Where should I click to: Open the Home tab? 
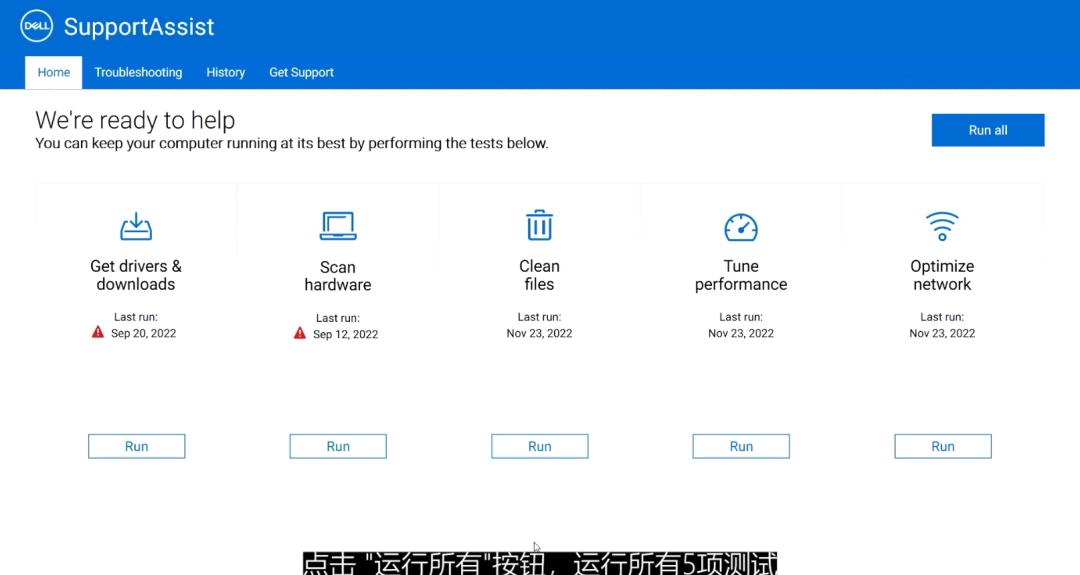(x=54, y=72)
